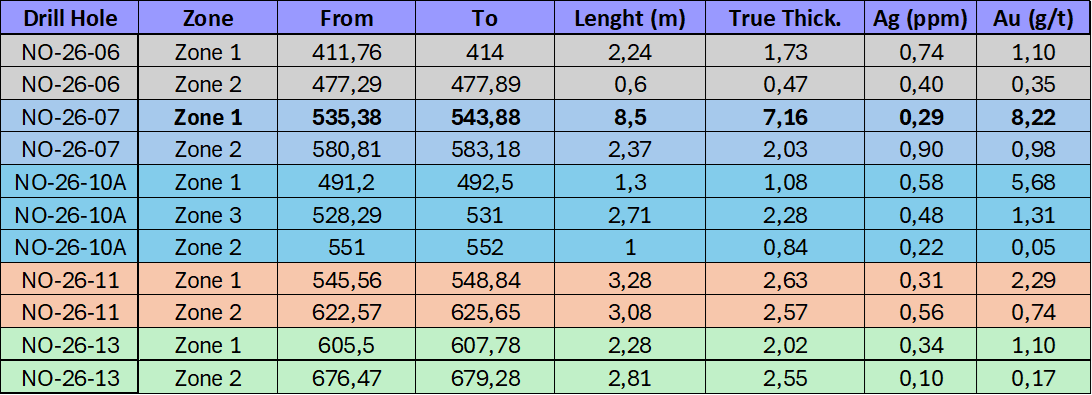Screen dimensions: 1092x395
Task: Click the Zone 3 cell
Action: tap(208, 215)
